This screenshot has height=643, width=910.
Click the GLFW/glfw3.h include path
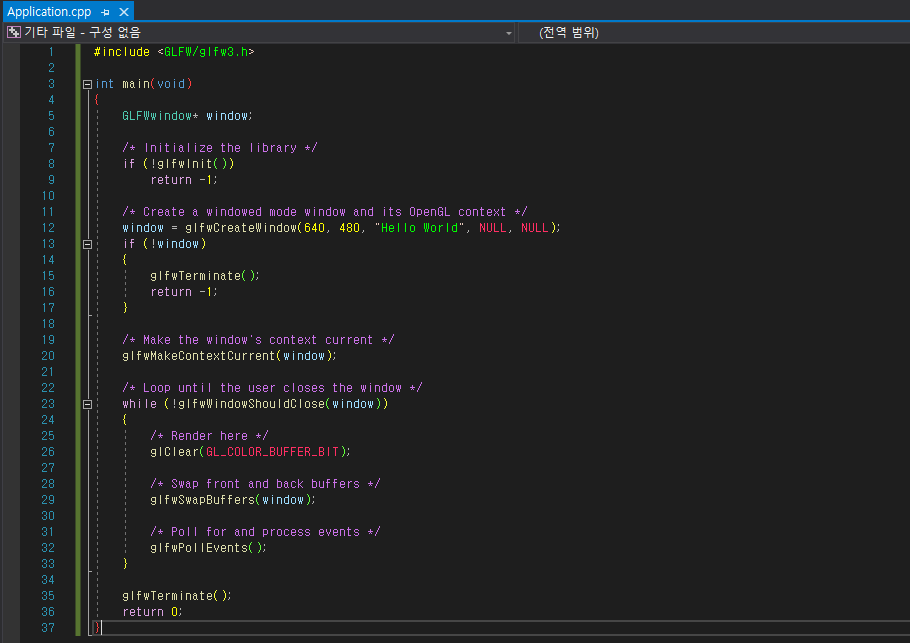pos(206,52)
